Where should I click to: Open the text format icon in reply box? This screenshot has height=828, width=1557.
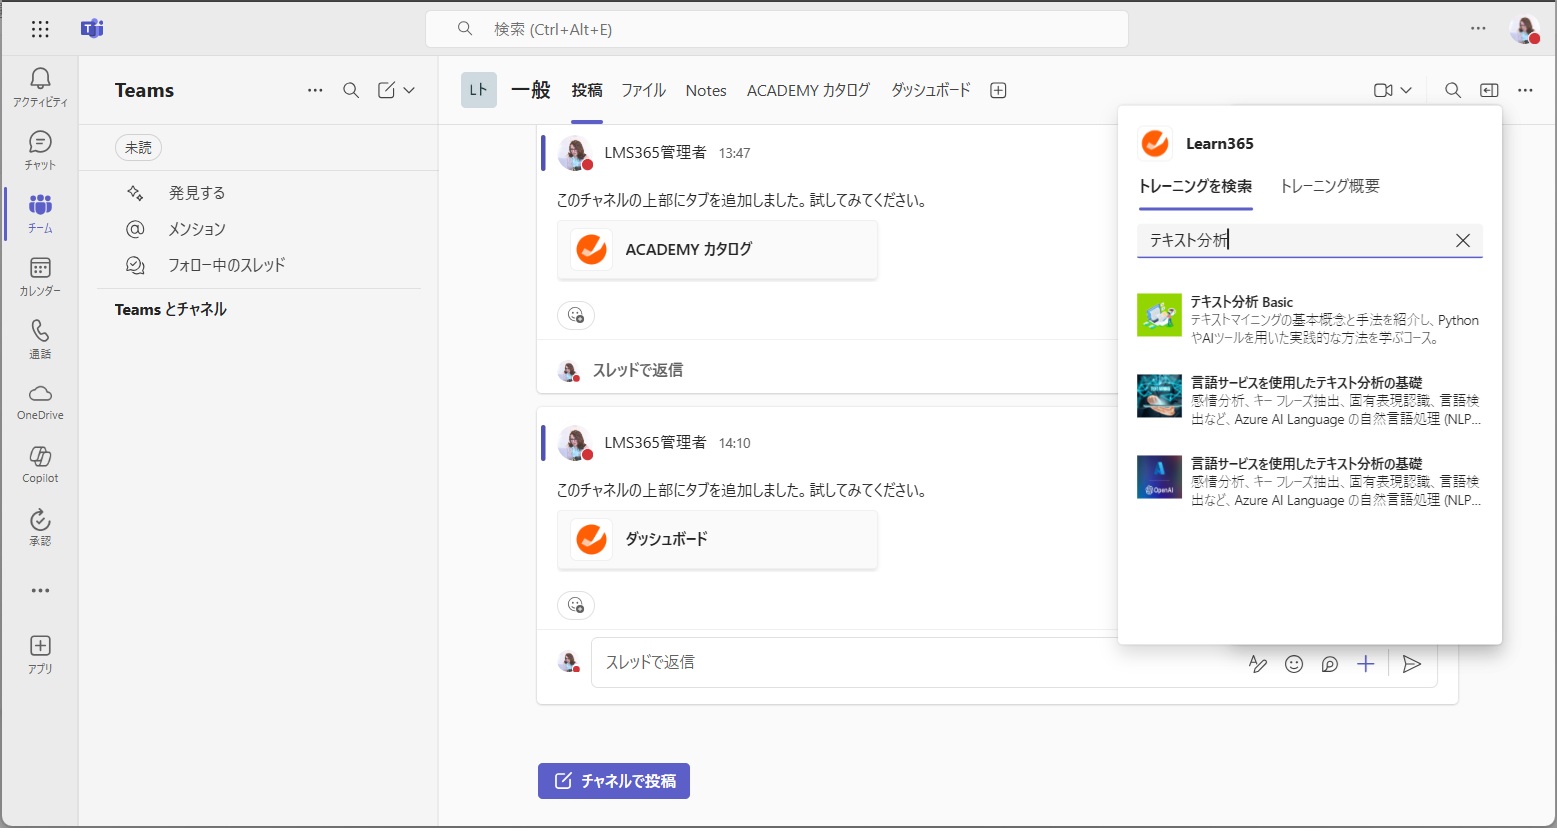pos(1258,664)
